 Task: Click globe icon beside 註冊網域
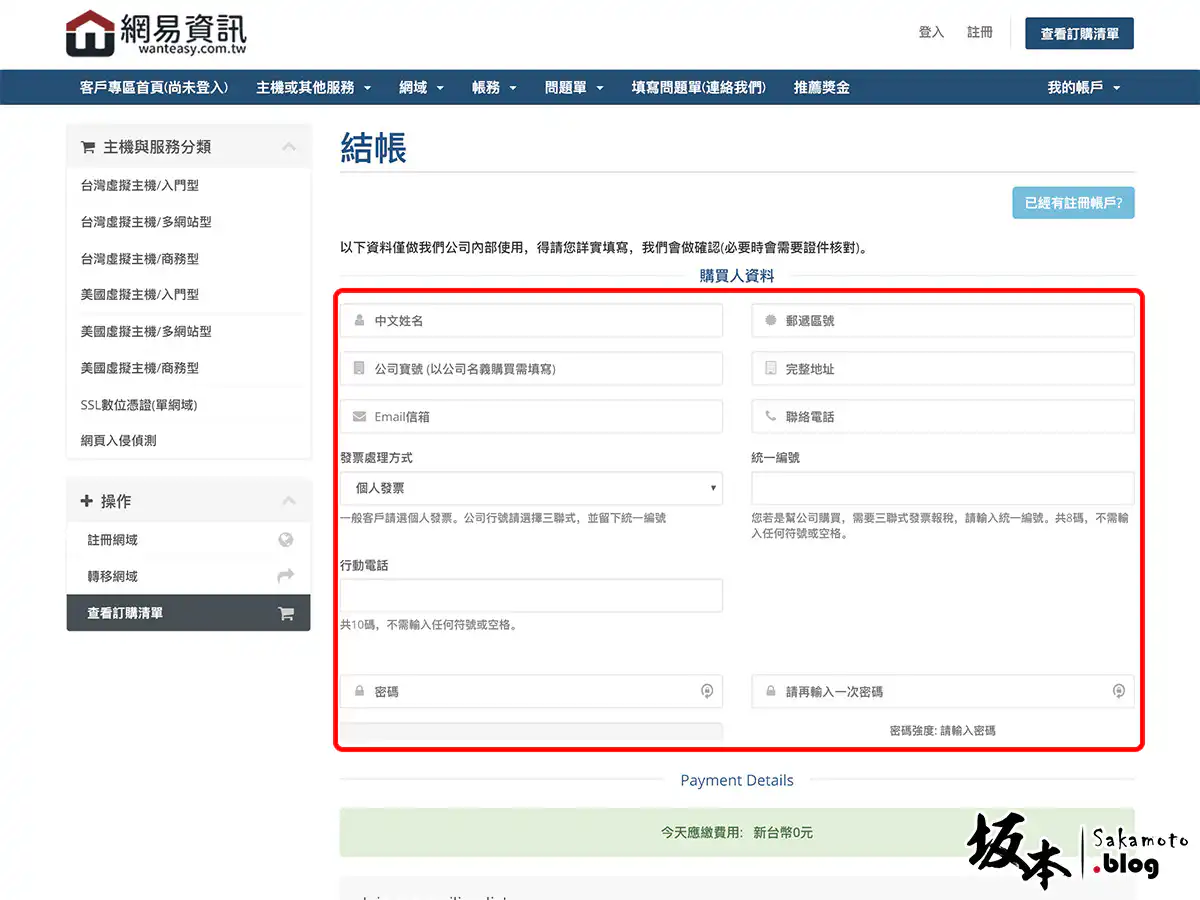pos(286,540)
